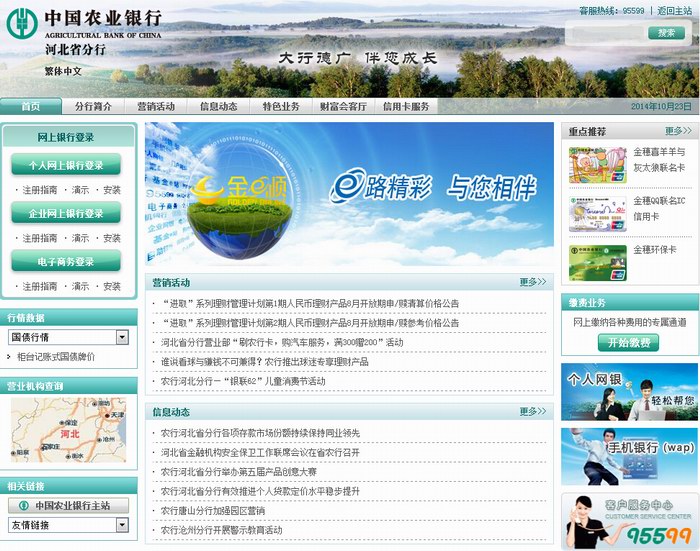This screenshot has height=551, width=700.
Task: Open the 手机银行 (wap) banner
Action: tap(629, 455)
